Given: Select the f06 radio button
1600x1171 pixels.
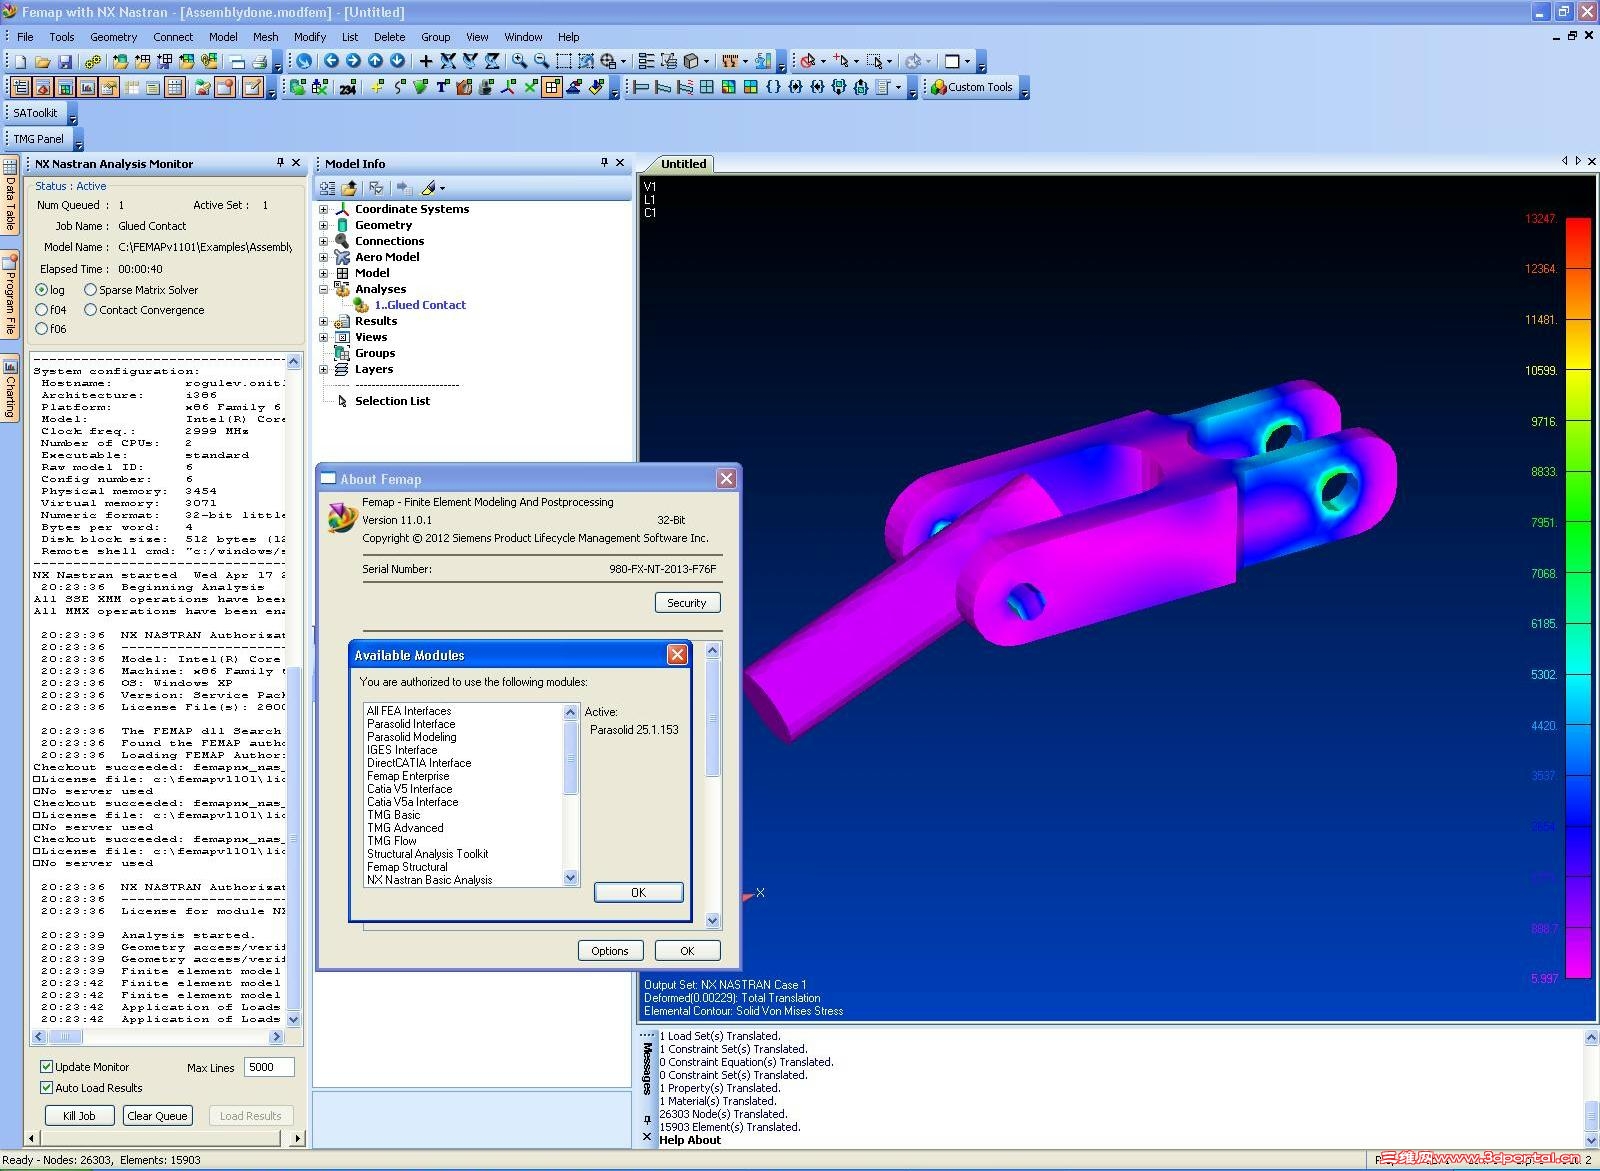Looking at the screenshot, I should pos(42,329).
